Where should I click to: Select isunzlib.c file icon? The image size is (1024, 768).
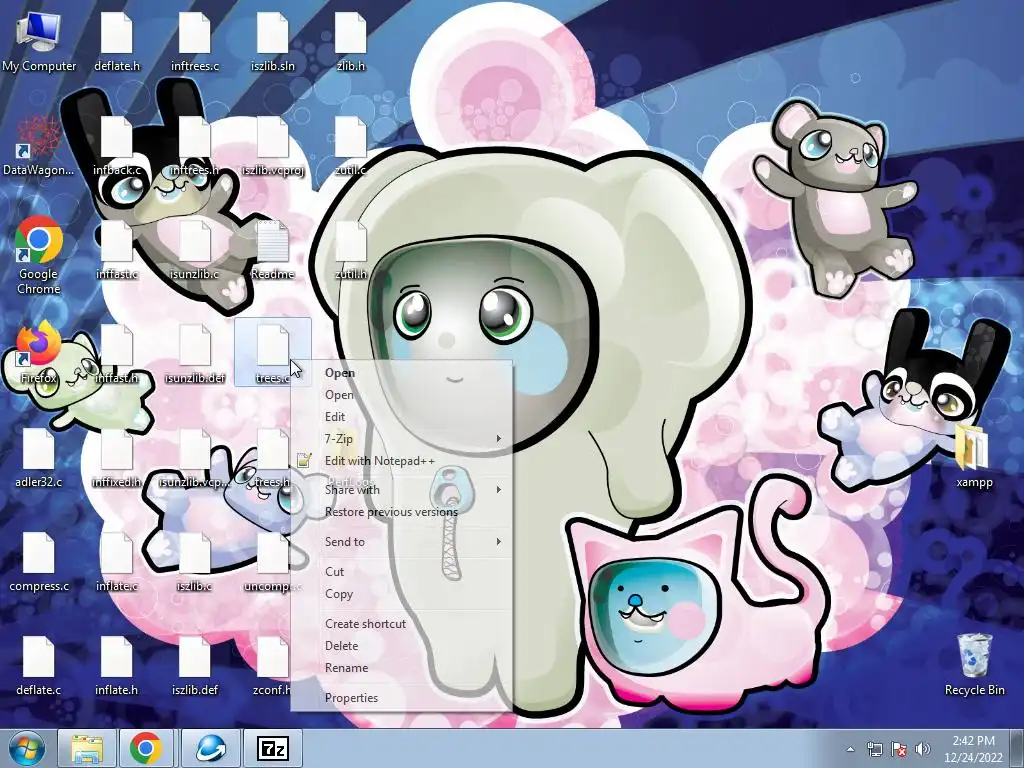(195, 250)
